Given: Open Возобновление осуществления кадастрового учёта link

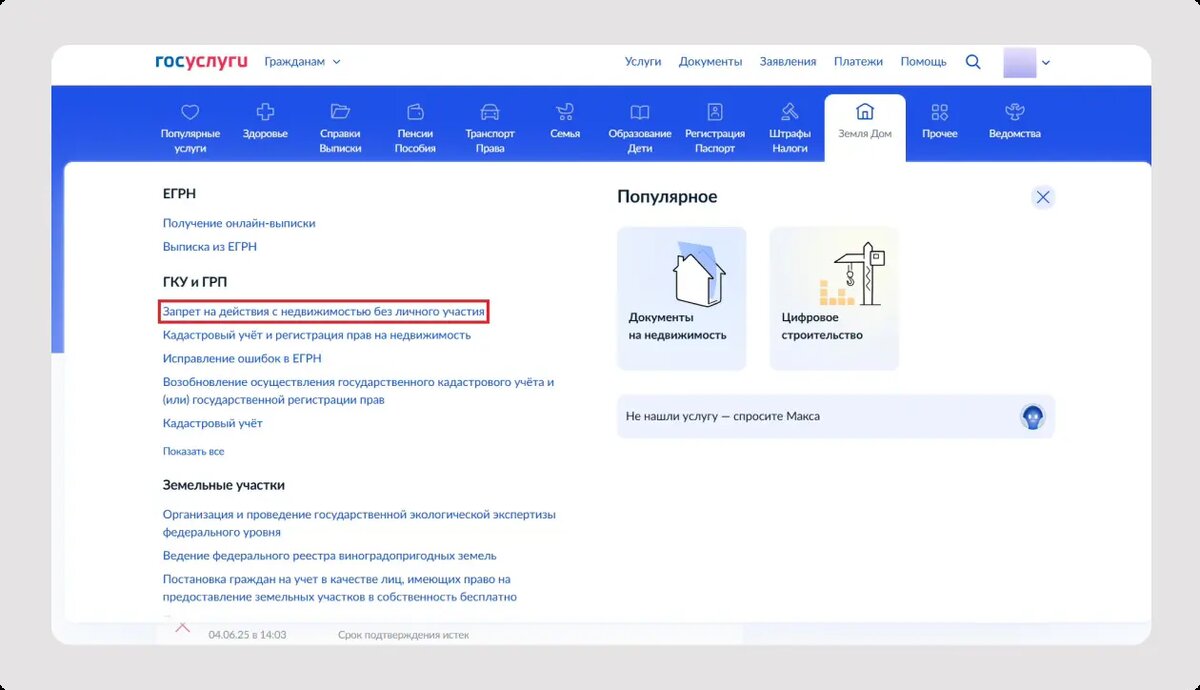Looking at the screenshot, I should (x=359, y=391).
